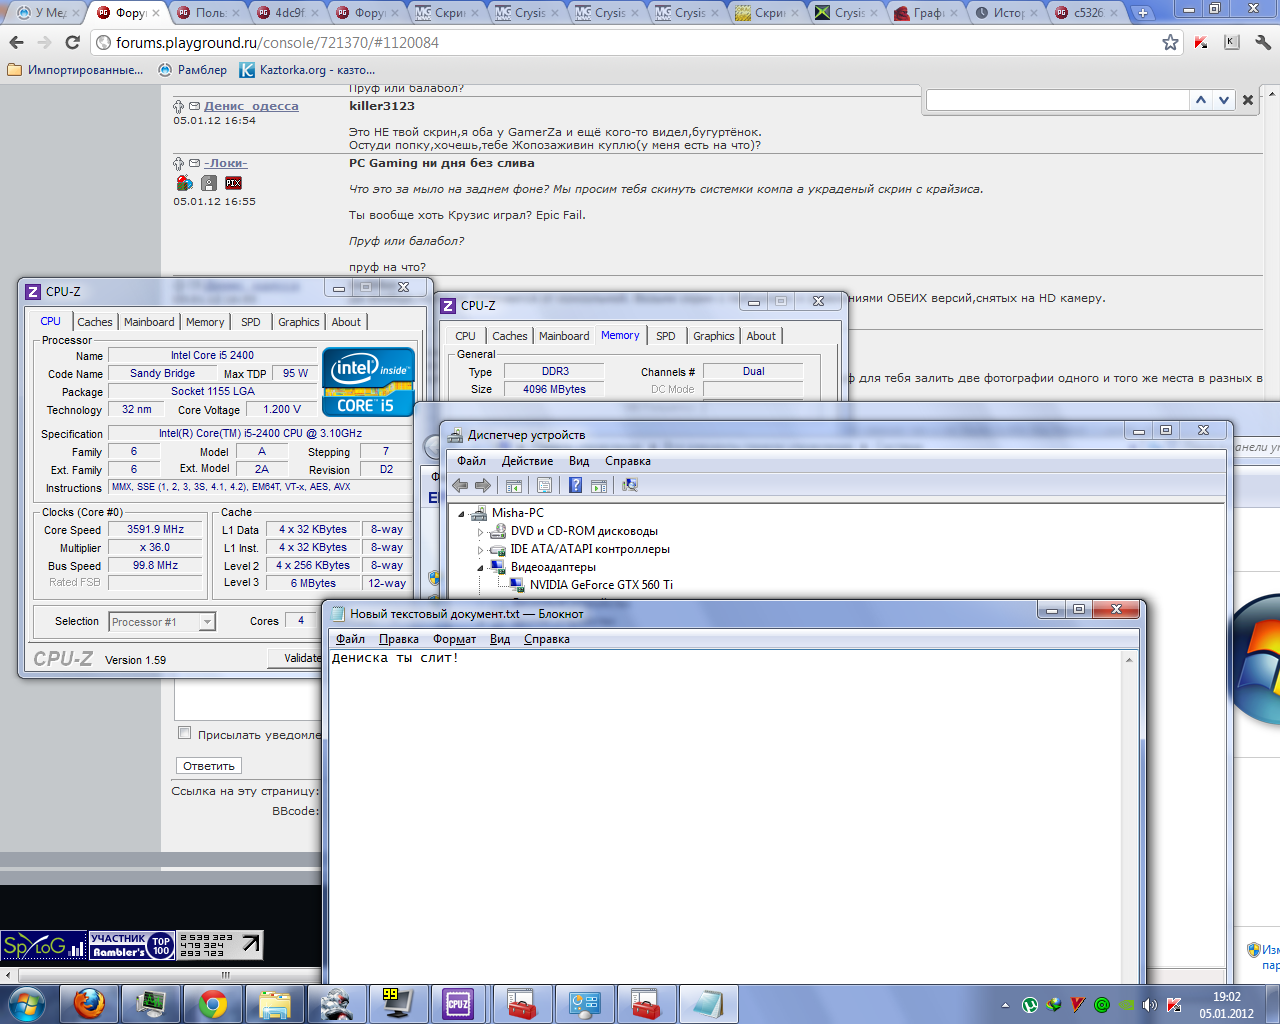Reload the forum page in Chrome
Image resolution: width=1280 pixels, height=1024 pixels.
[72, 43]
